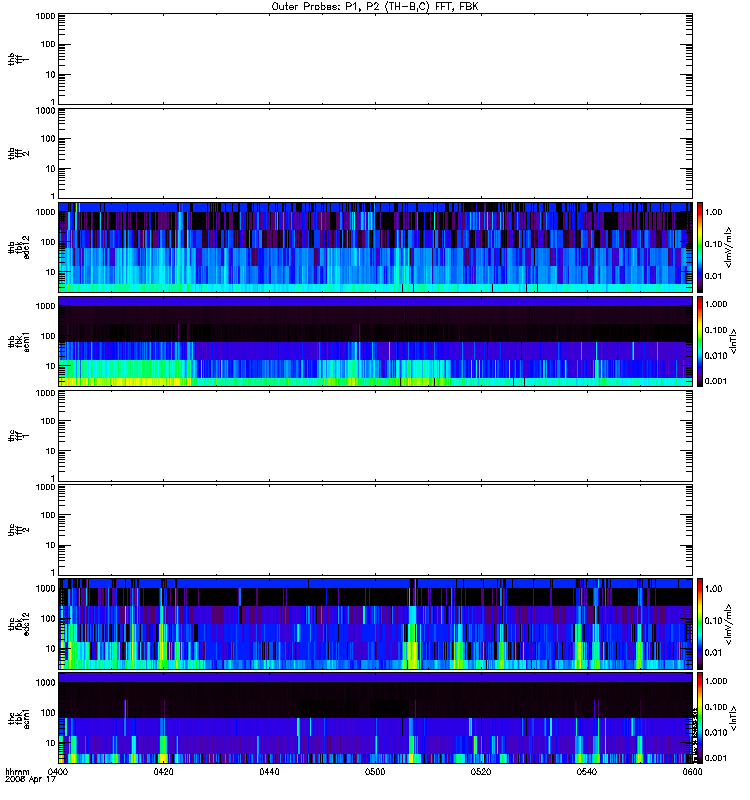Click the "thb fff 1" y-axis title

pos(19,59)
